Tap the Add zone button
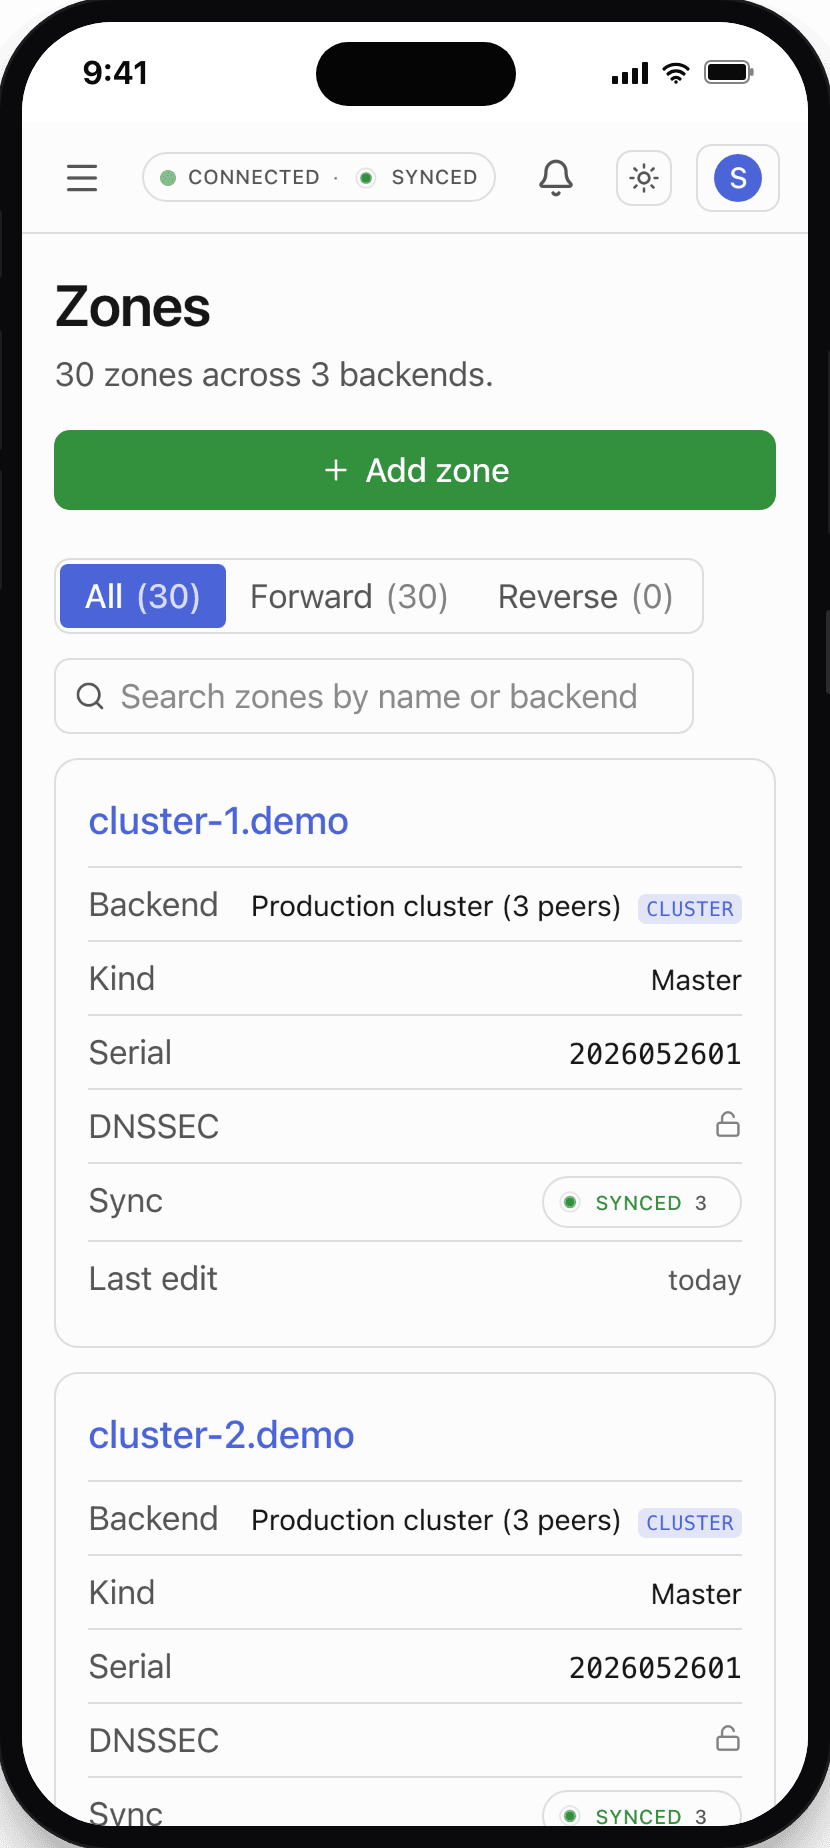This screenshot has width=830, height=1848. pos(415,470)
